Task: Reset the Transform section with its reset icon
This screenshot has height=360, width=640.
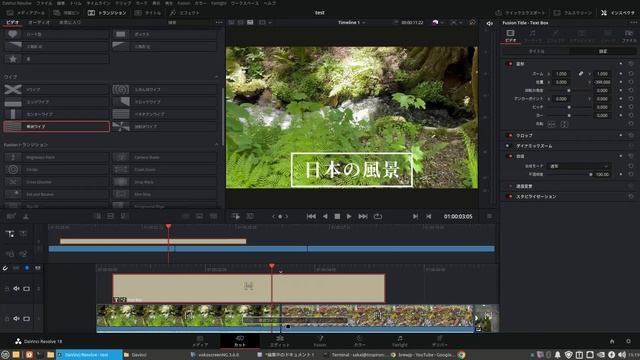Action: click(x=631, y=64)
